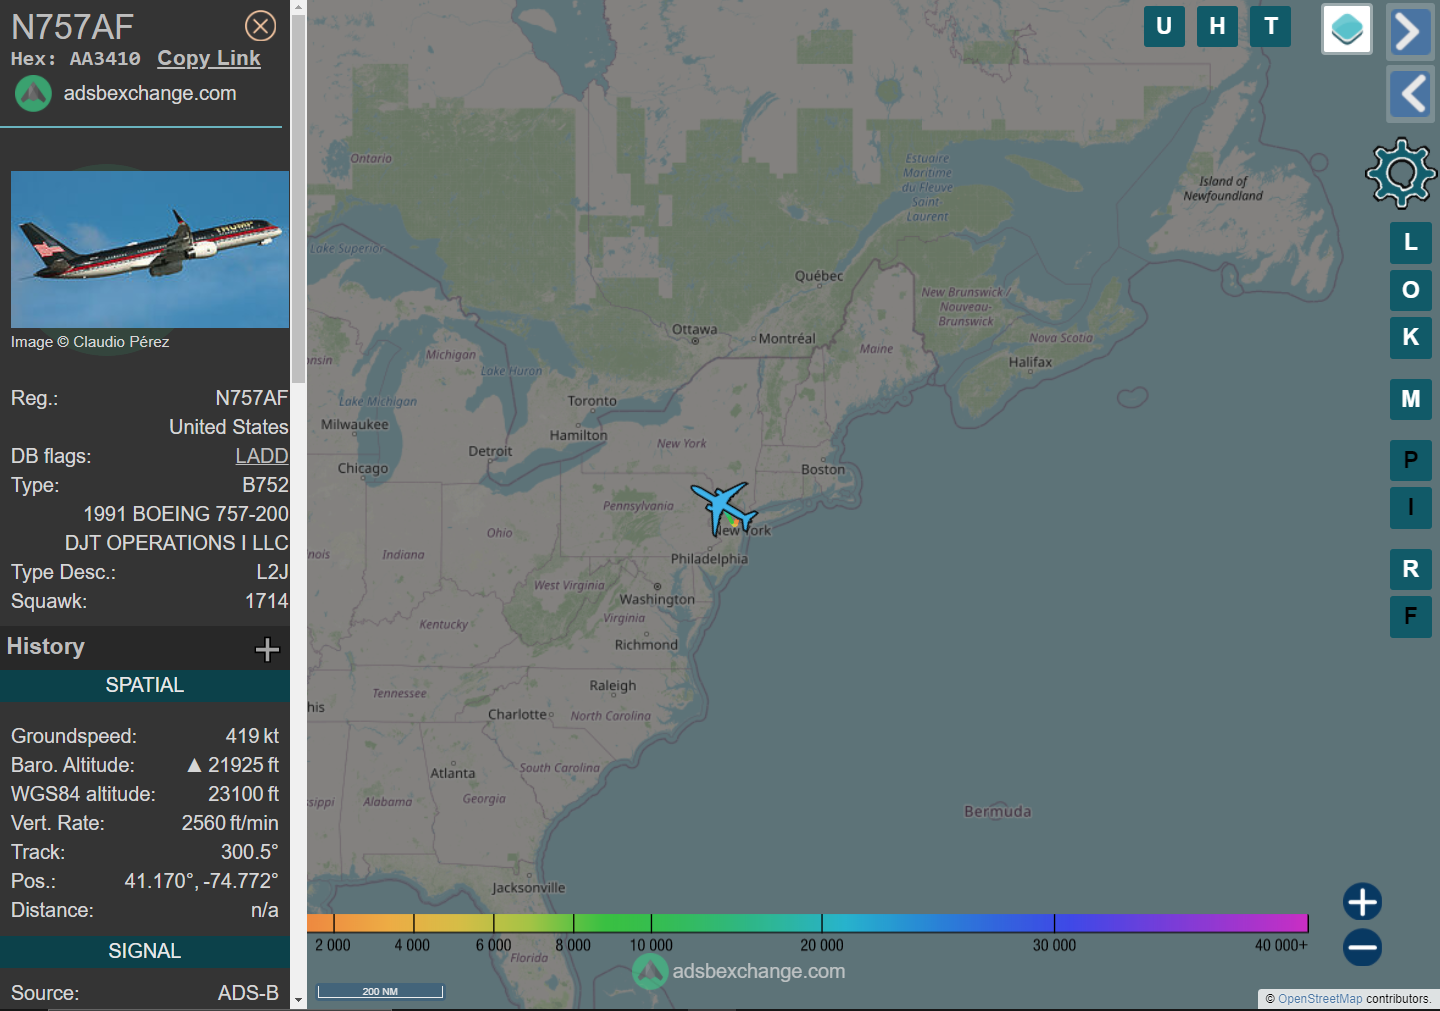Click the 10 000 altitude legend label

coord(651,945)
